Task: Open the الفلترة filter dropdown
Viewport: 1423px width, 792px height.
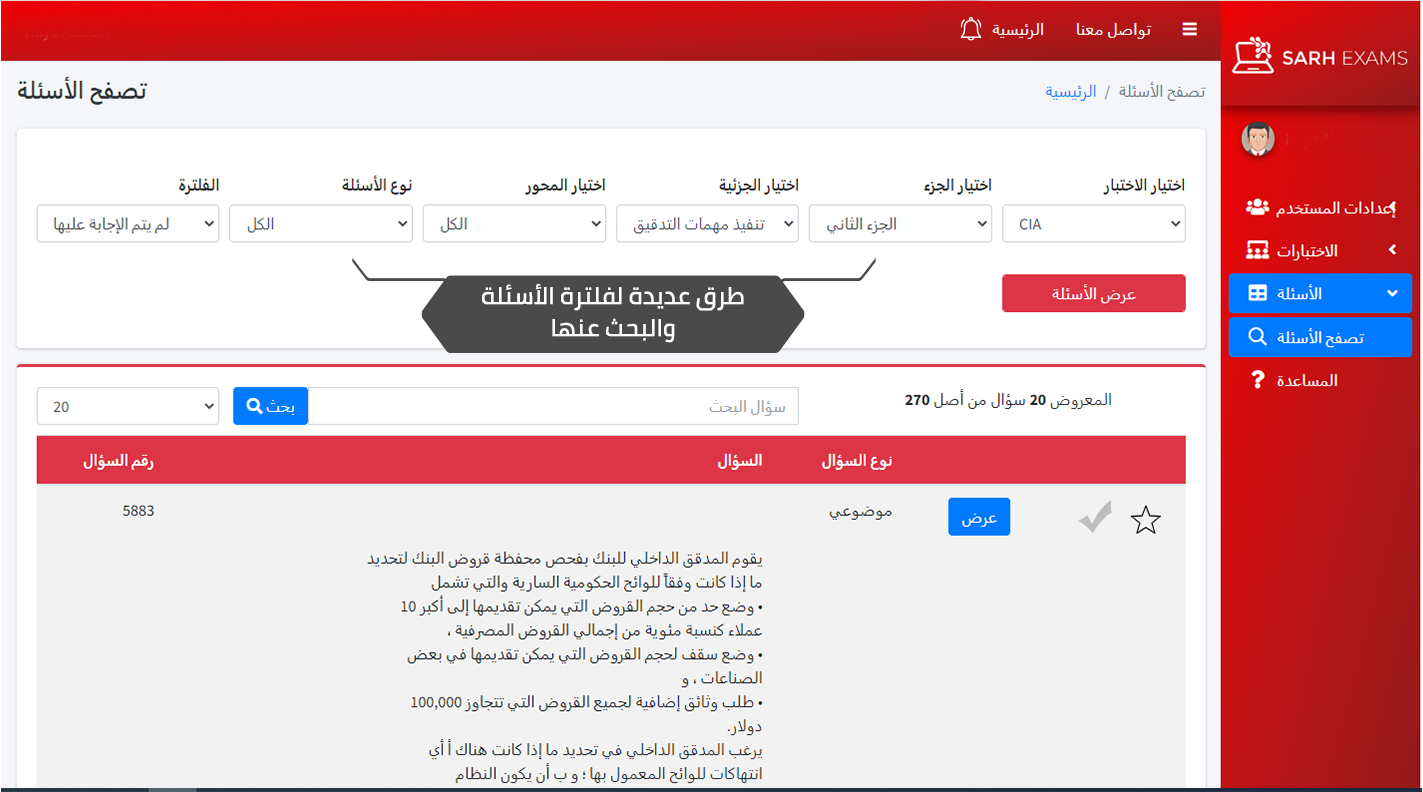Action: point(128,224)
